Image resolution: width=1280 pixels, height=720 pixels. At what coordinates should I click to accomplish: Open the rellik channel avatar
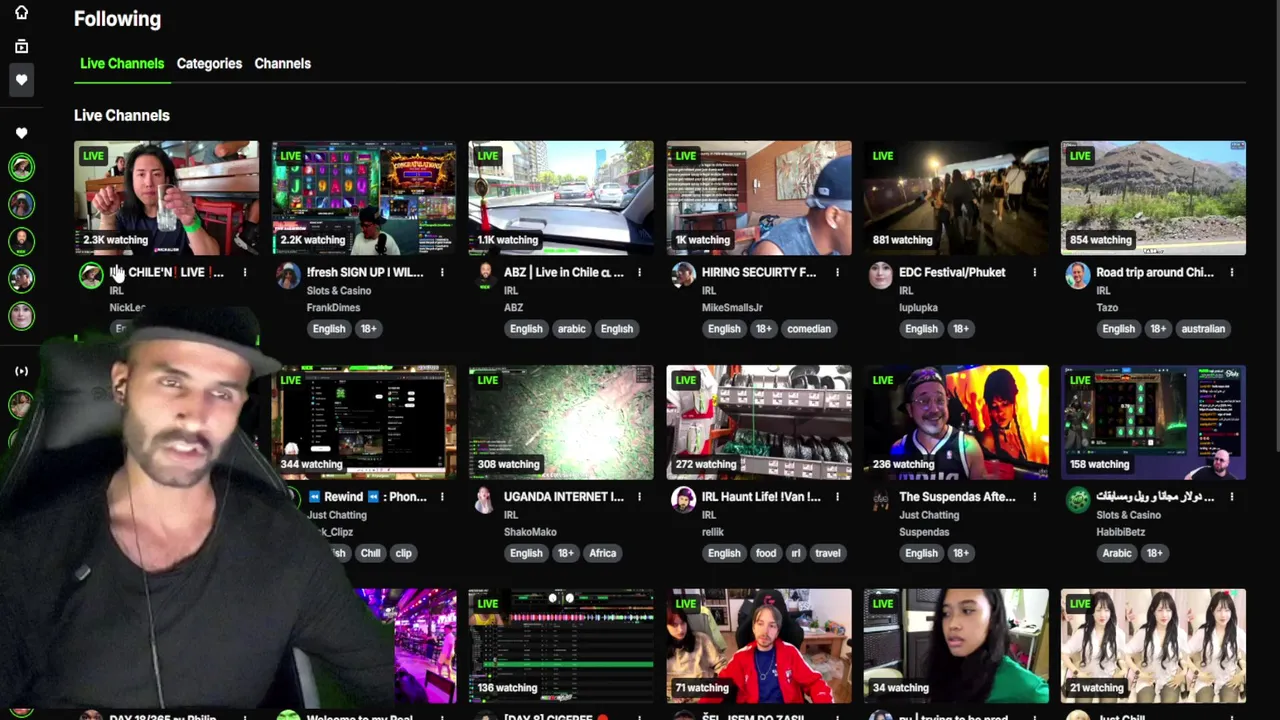point(683,500)
